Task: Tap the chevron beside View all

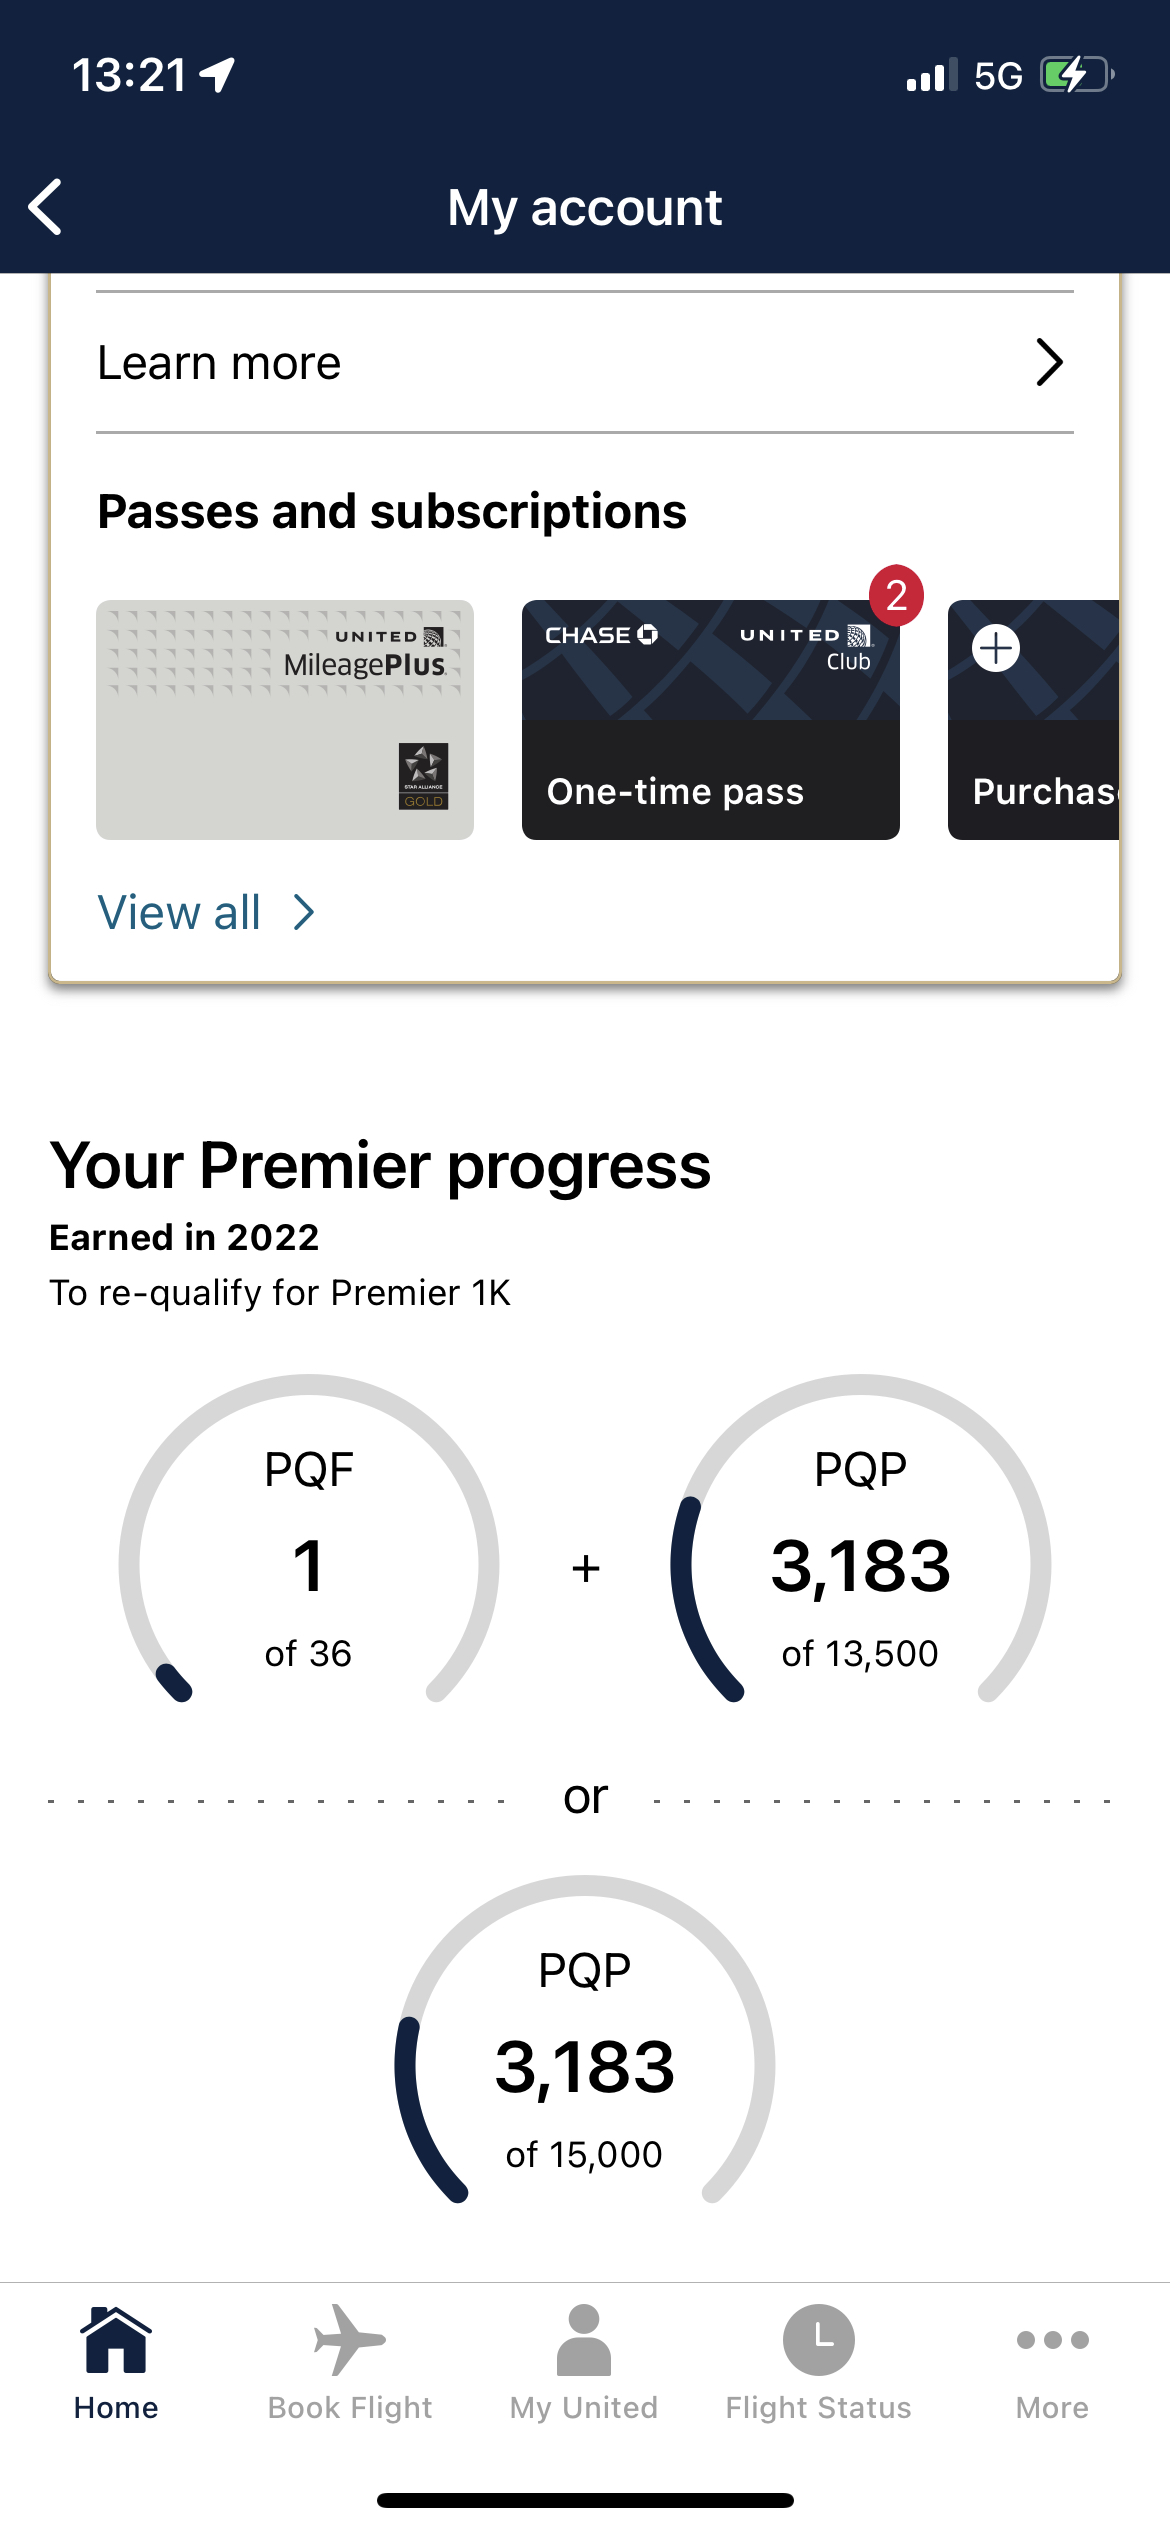Action: [304, 912]
